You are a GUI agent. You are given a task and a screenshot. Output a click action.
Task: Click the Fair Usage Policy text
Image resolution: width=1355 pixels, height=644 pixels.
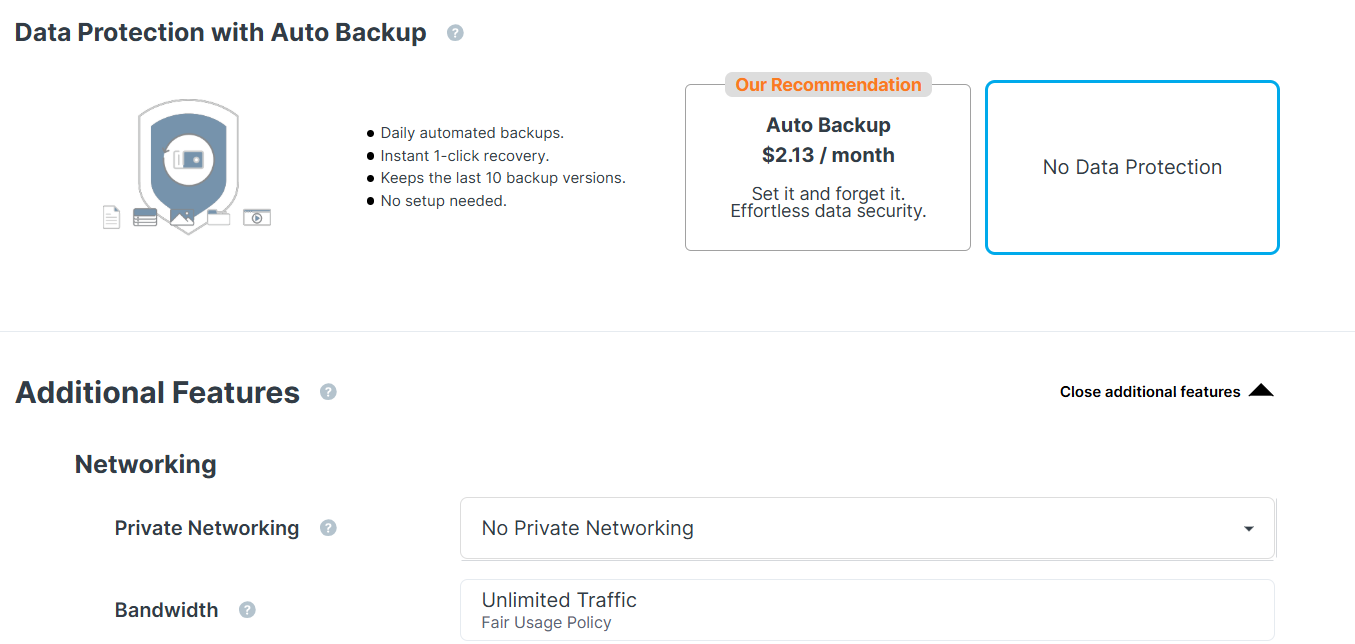[546, 623]
